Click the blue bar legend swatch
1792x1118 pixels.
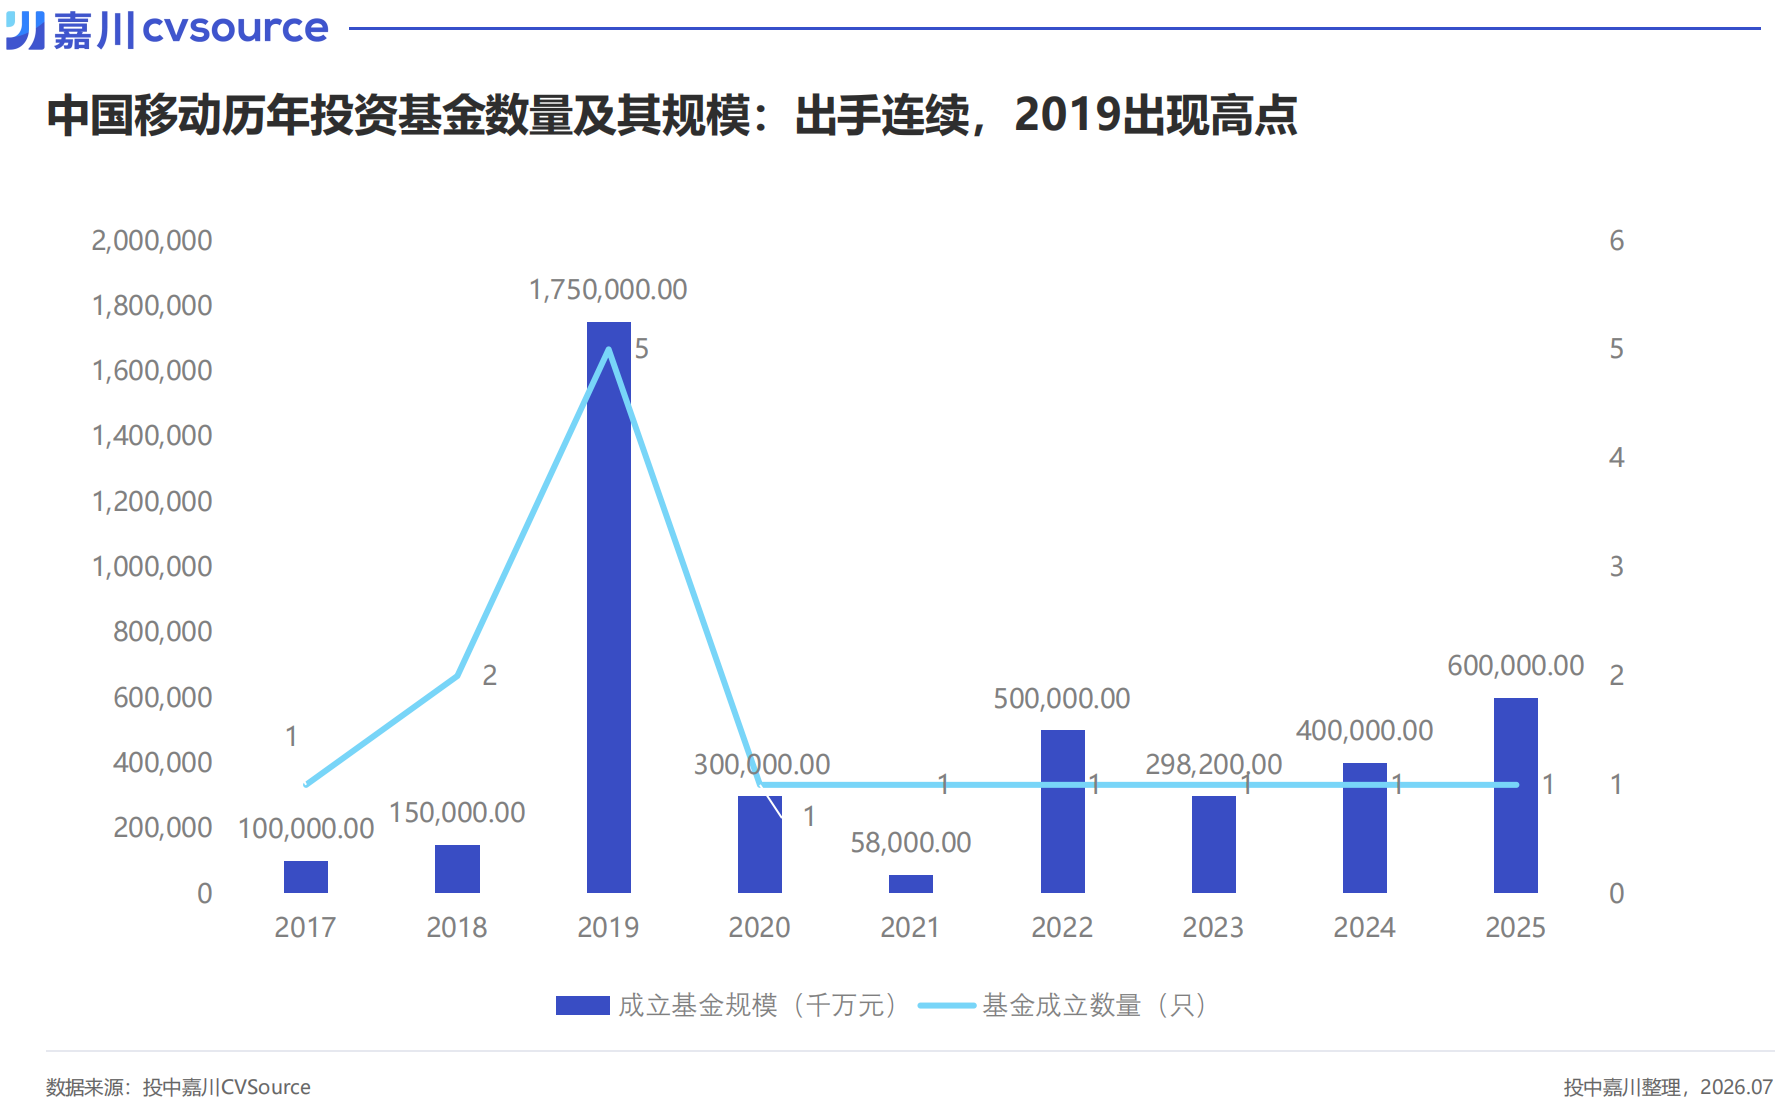click(582, 1005)
